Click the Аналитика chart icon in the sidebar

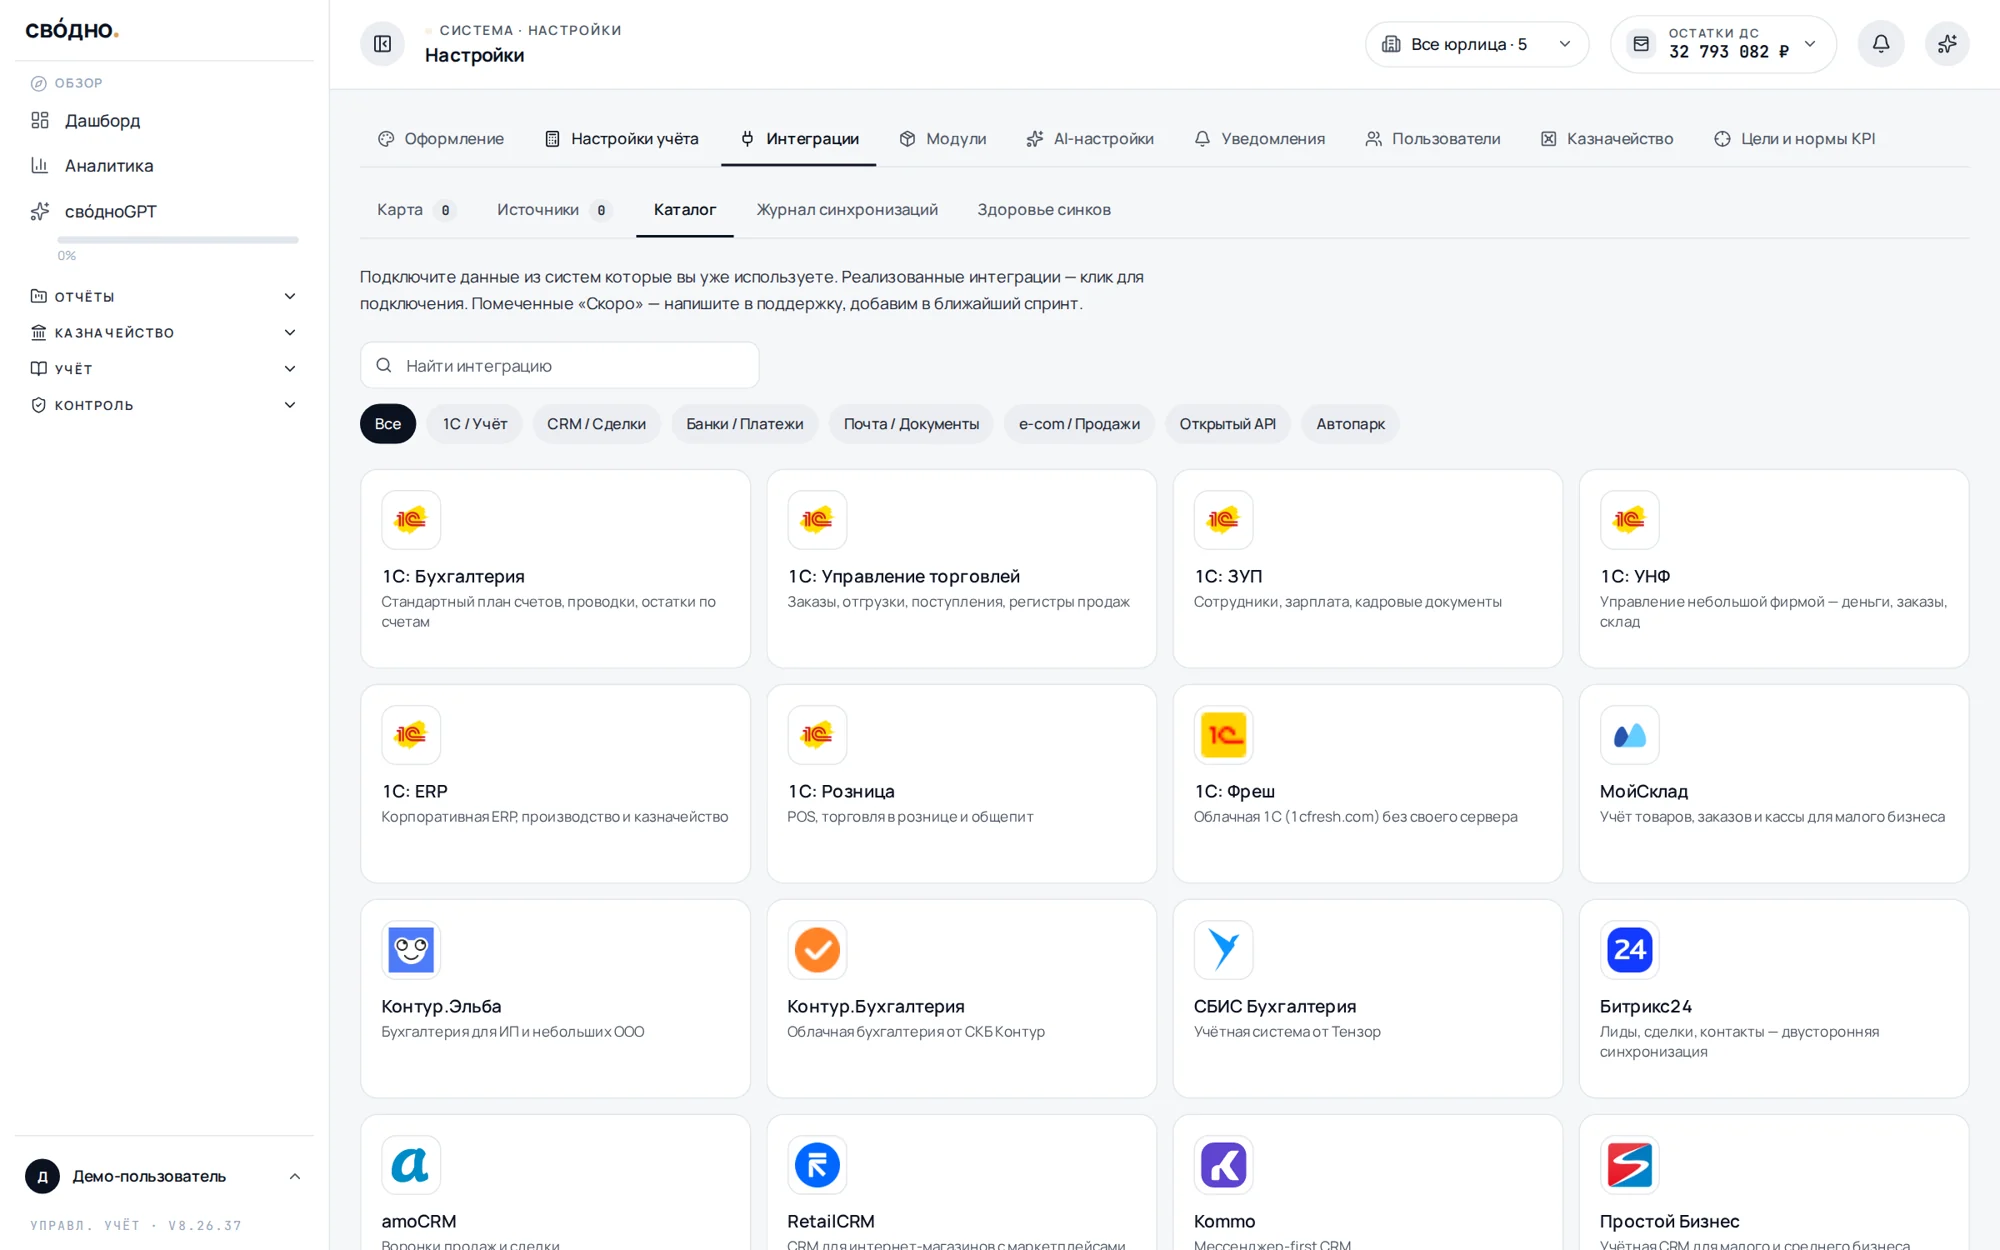tap(40, 165)
